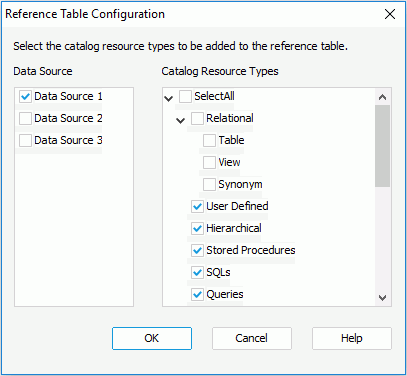
Task: Cancel the Reference Table Configuration dialog
Action: (x=252, y=338)
